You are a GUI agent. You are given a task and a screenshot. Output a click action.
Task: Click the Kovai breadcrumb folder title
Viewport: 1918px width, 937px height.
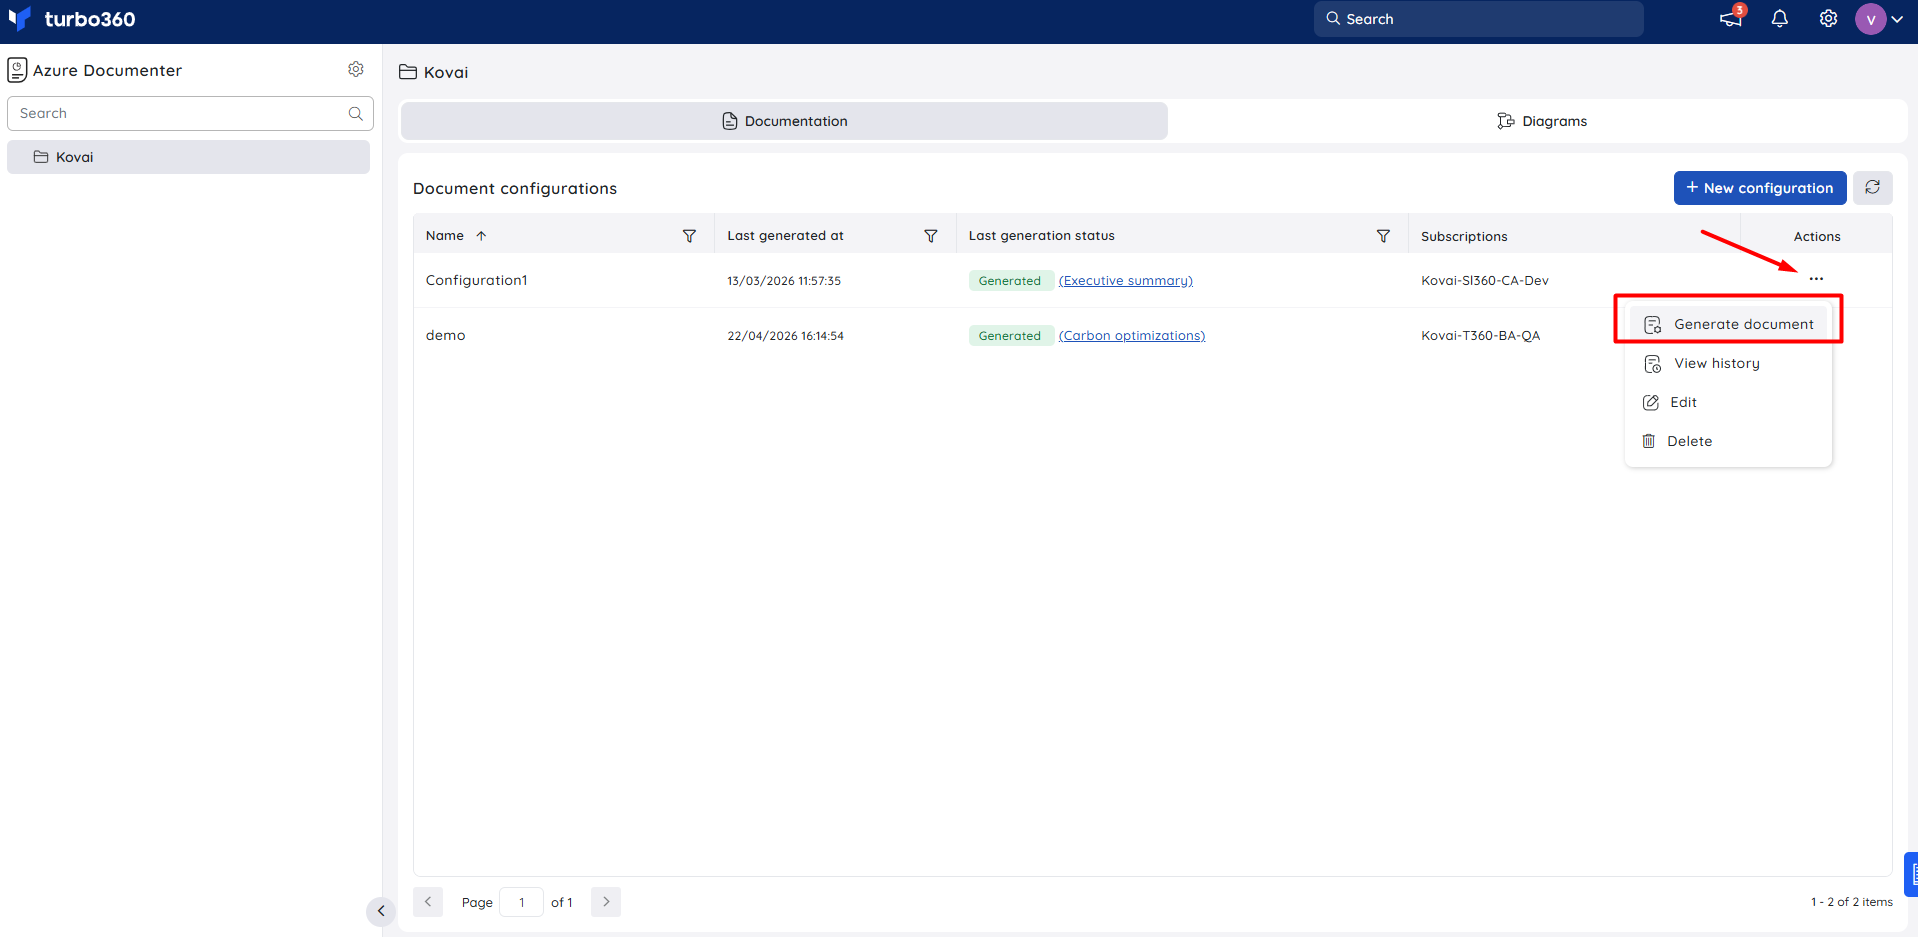click(x=434, y=72)
